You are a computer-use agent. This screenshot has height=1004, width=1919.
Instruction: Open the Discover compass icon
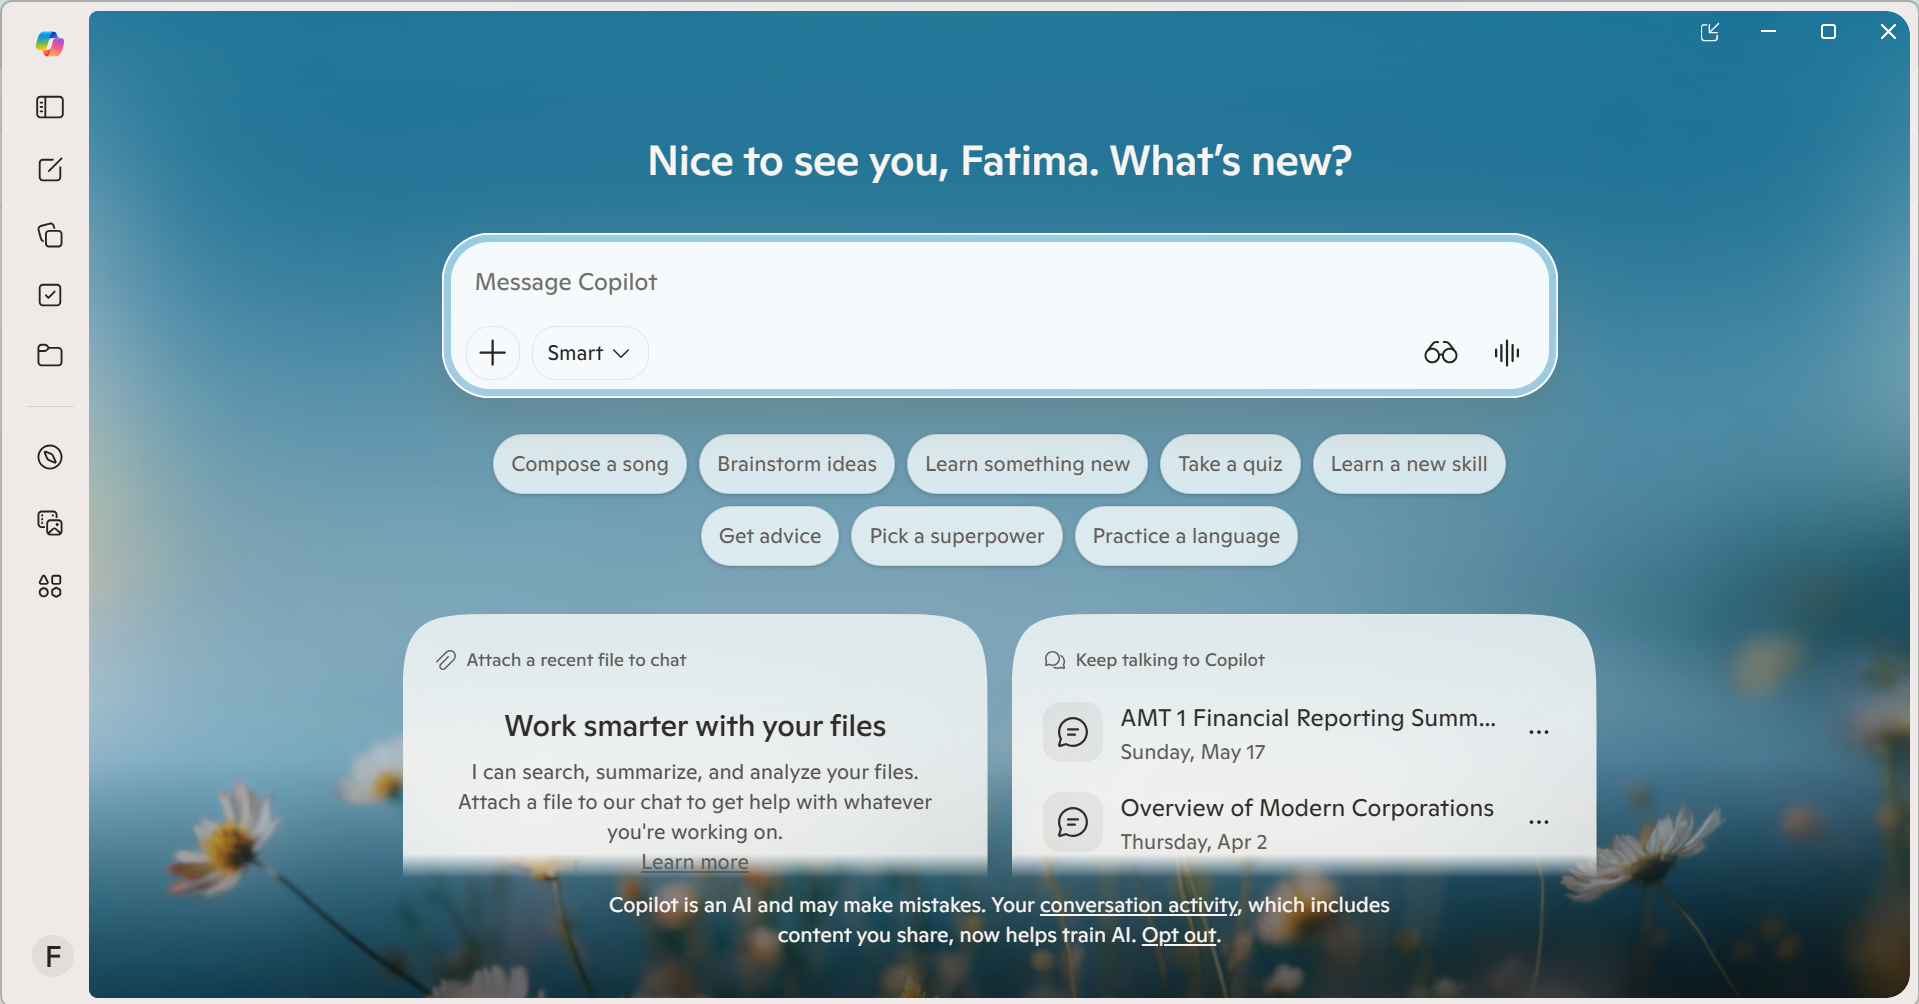click(x=50, y=457)
